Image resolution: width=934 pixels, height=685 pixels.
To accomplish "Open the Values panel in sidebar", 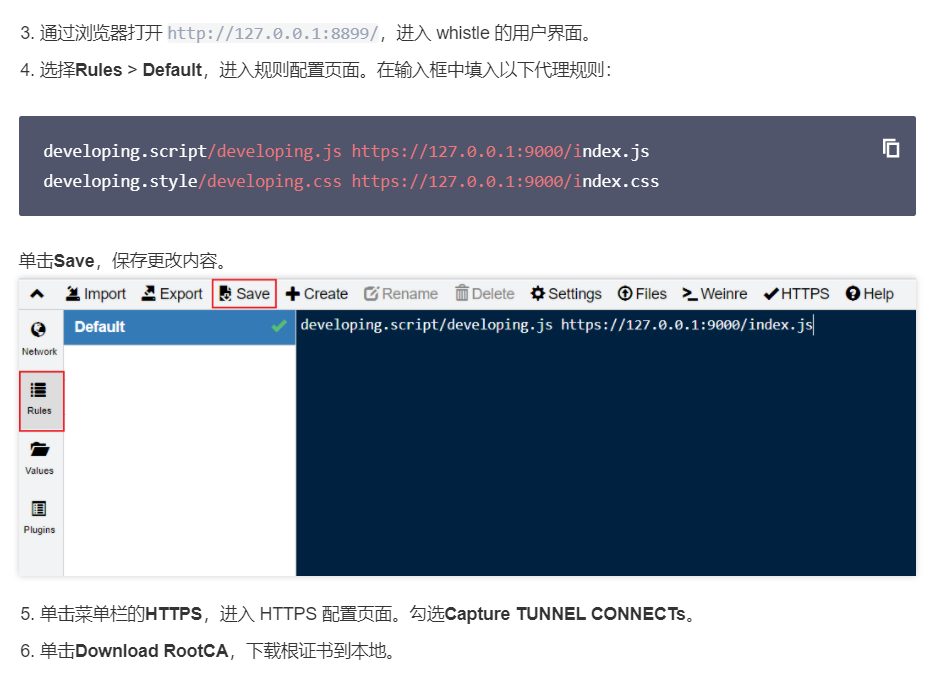I will (39, 458).
